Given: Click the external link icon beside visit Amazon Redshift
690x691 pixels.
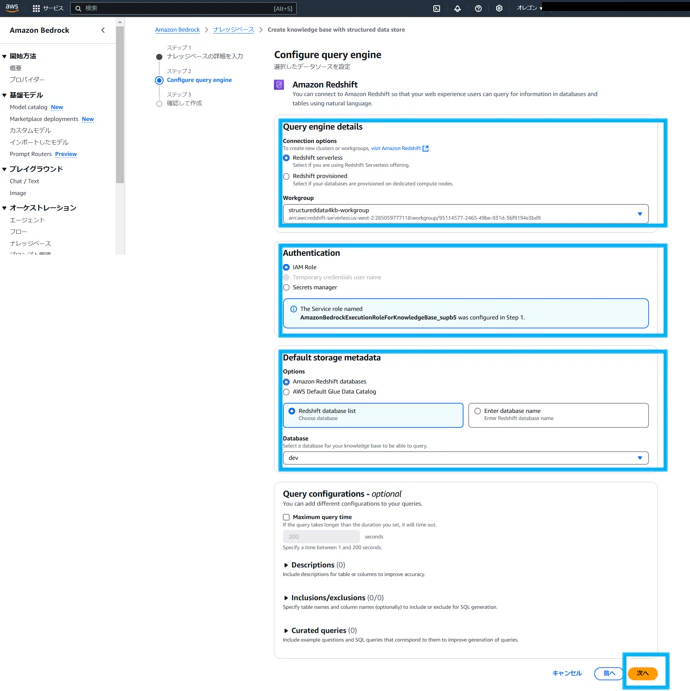Looking at the screenshot, I should [425, 149].
